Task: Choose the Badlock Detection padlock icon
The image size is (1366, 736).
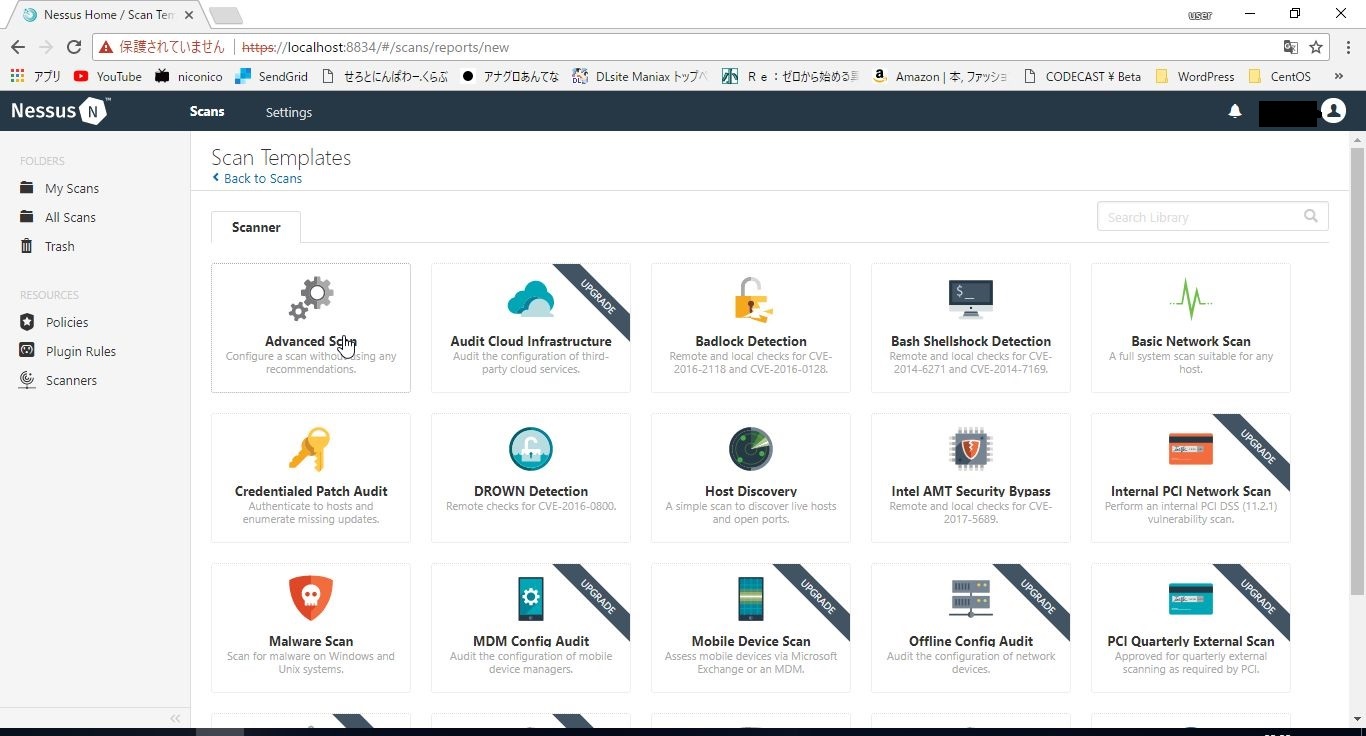Action: click(x=751, y=299)
